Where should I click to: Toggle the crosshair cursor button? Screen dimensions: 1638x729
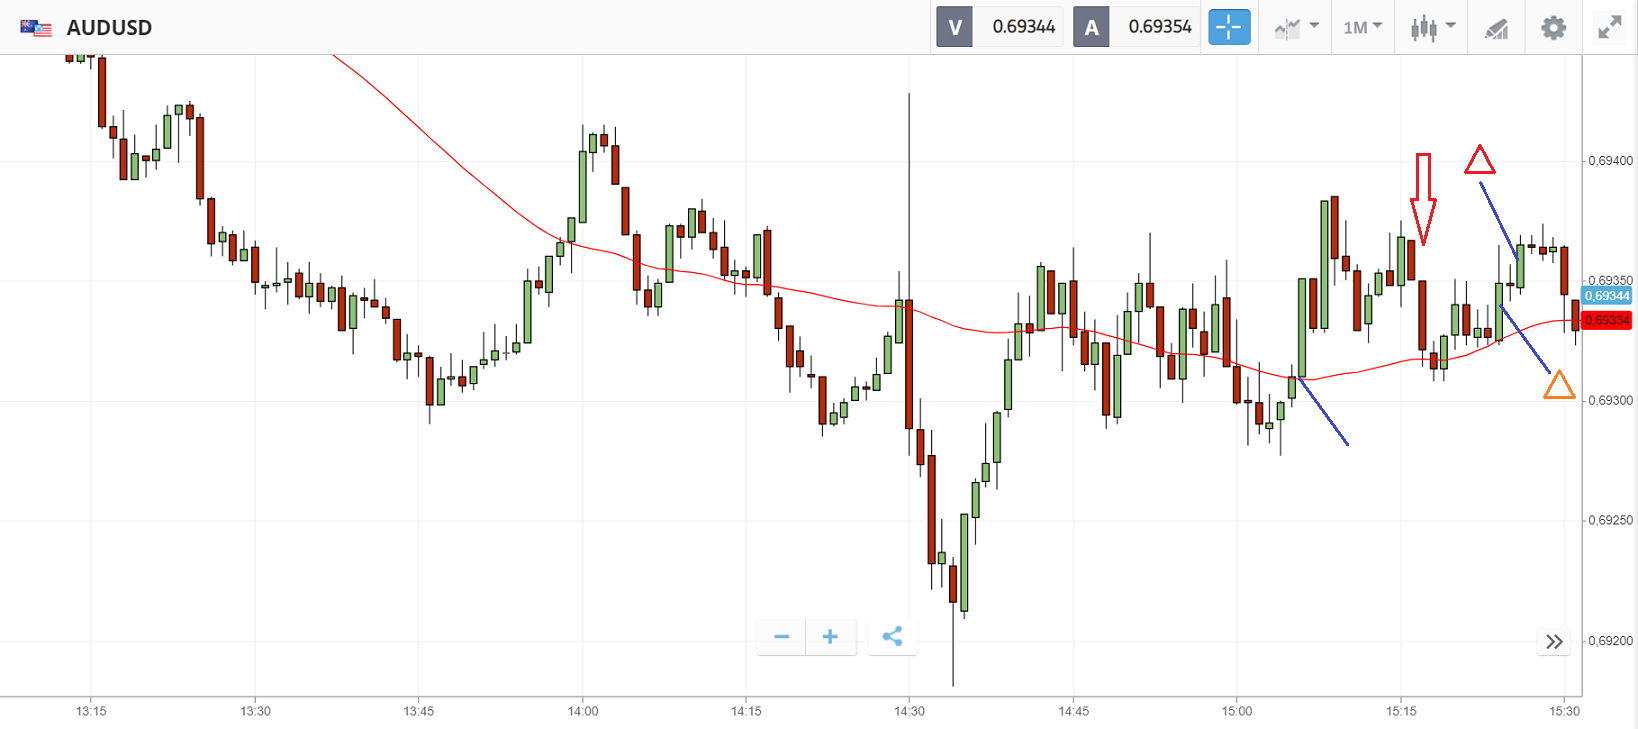1229,27
